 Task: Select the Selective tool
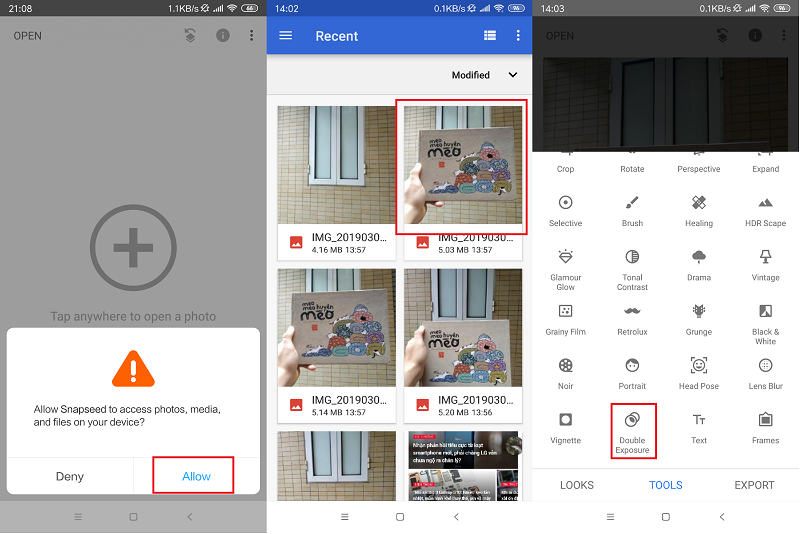(x=565, y=211)
